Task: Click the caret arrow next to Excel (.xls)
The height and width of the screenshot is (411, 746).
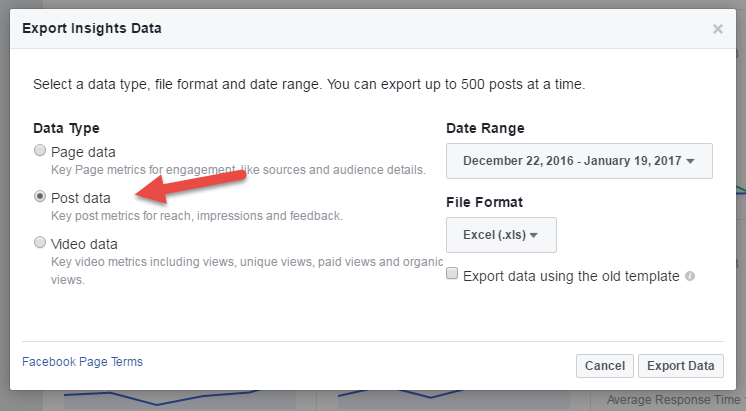Action: [534, 235]
